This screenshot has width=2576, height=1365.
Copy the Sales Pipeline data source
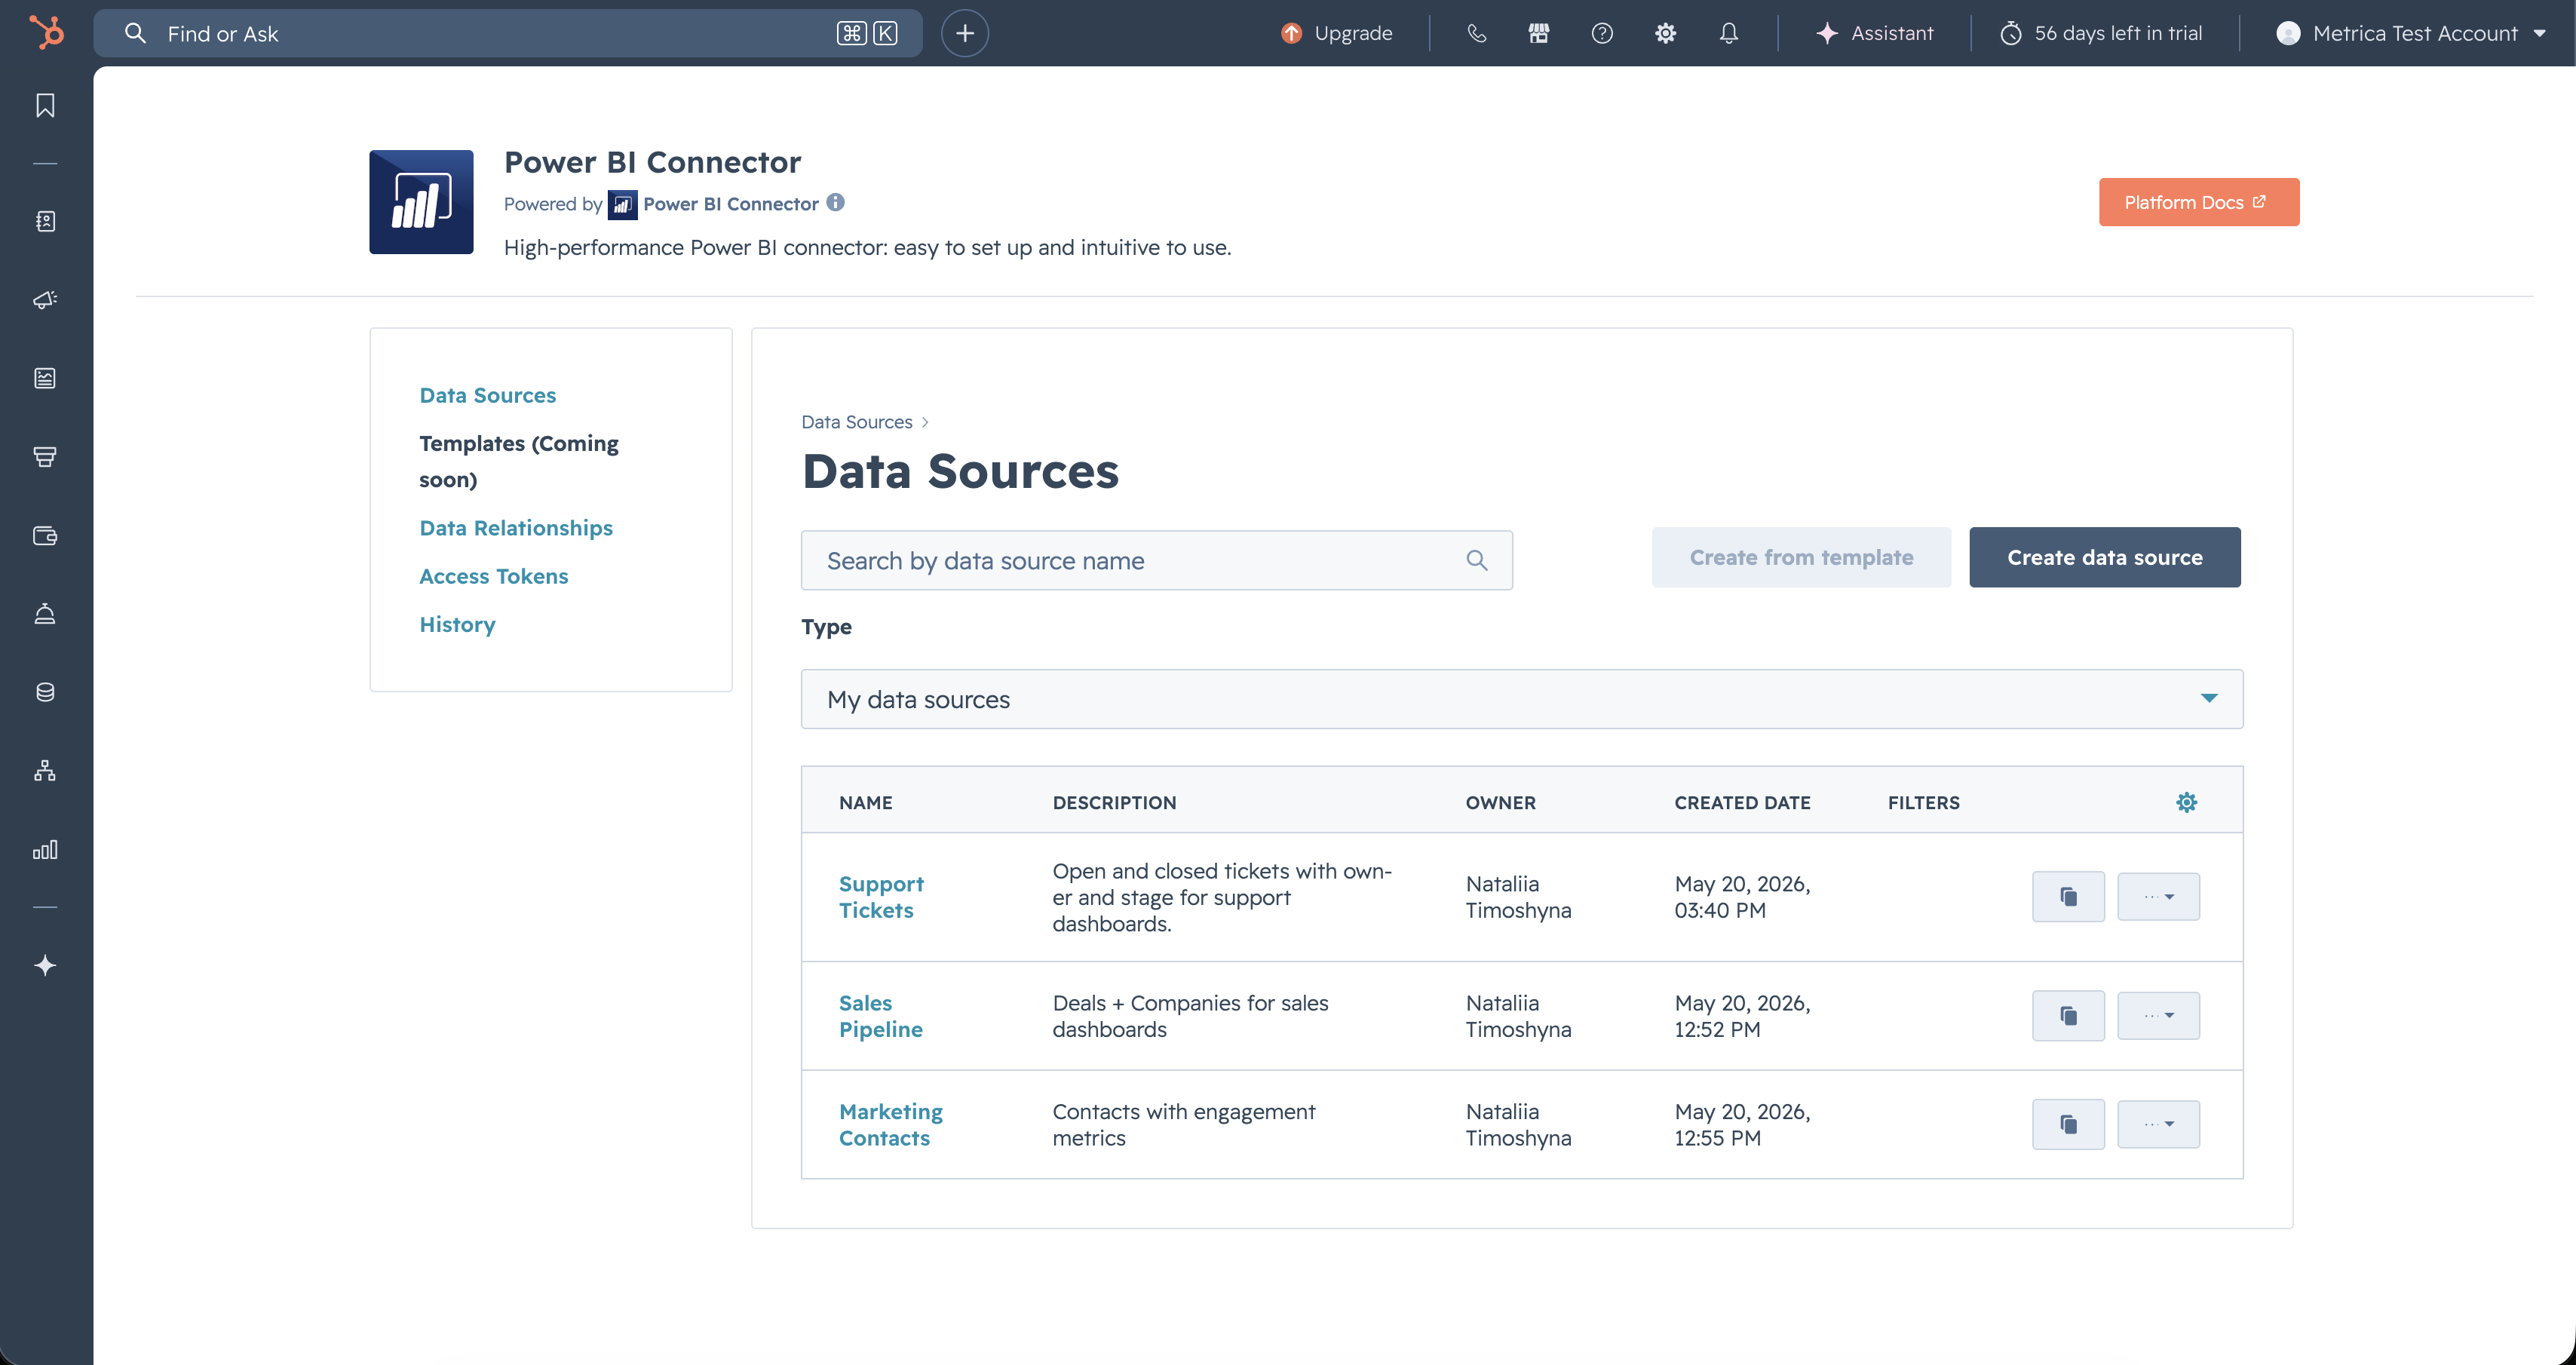point(2068,1016)
